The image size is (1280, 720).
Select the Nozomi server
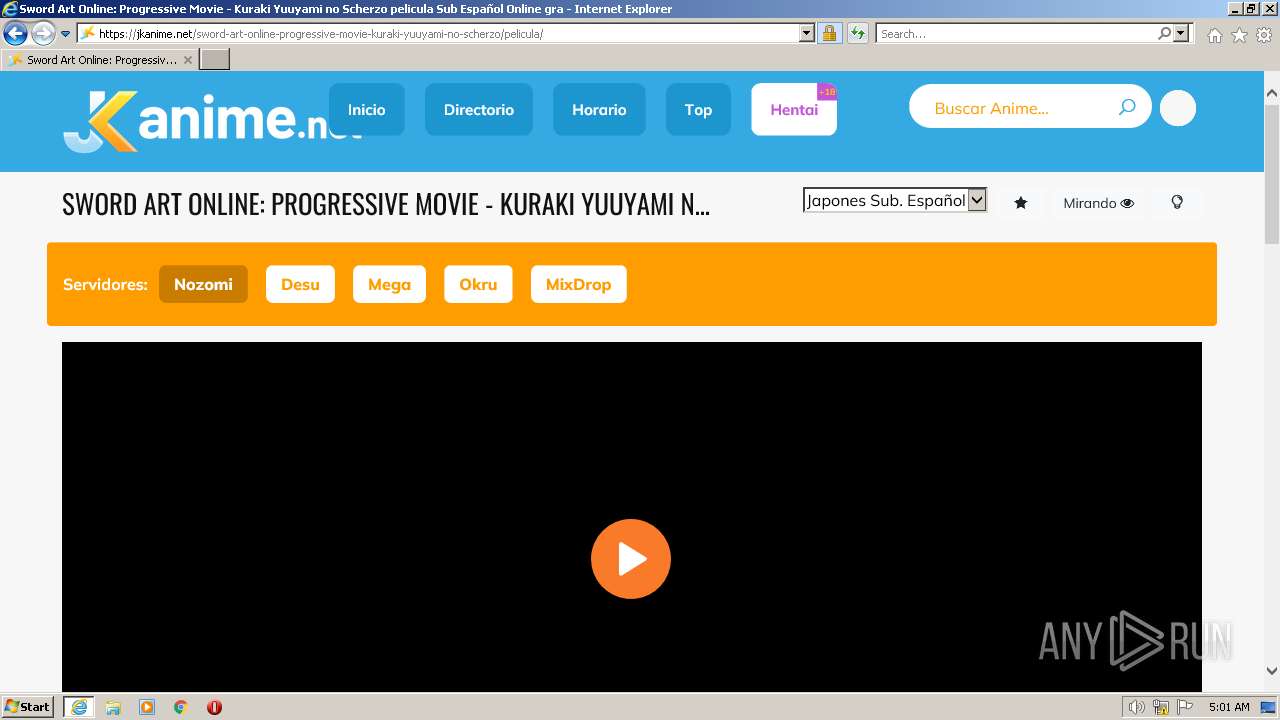point(203,284)
